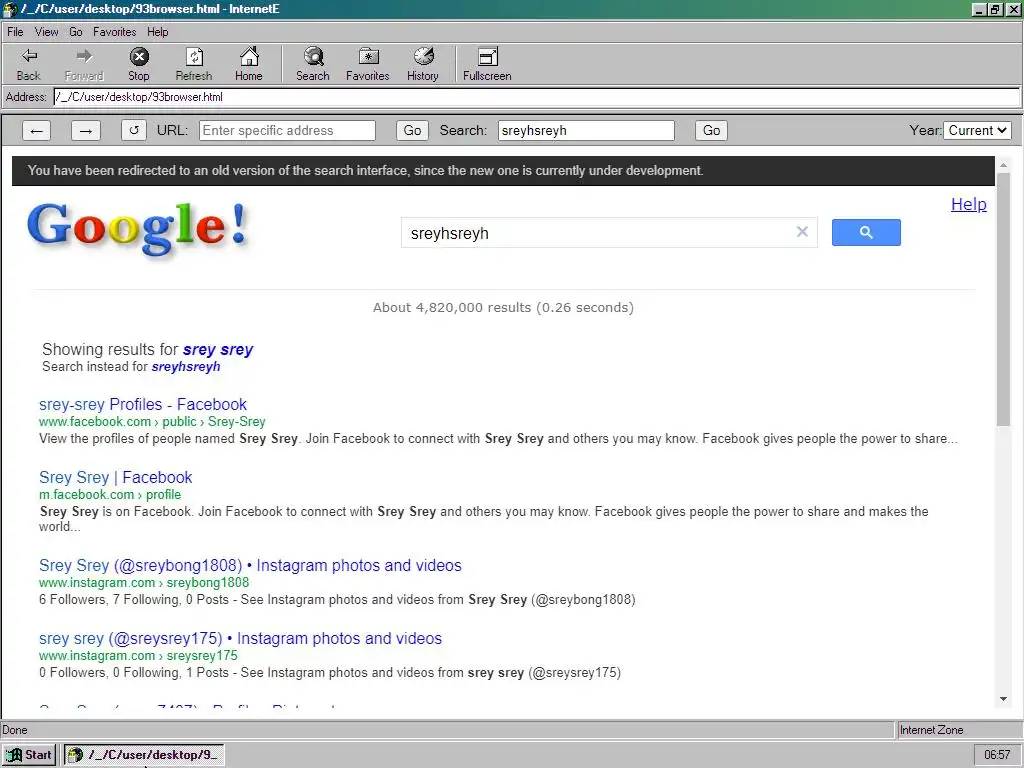Click the URL 'Enter specific address' field
This screenshot has width=1024, height=768.
tap(287, 131)
